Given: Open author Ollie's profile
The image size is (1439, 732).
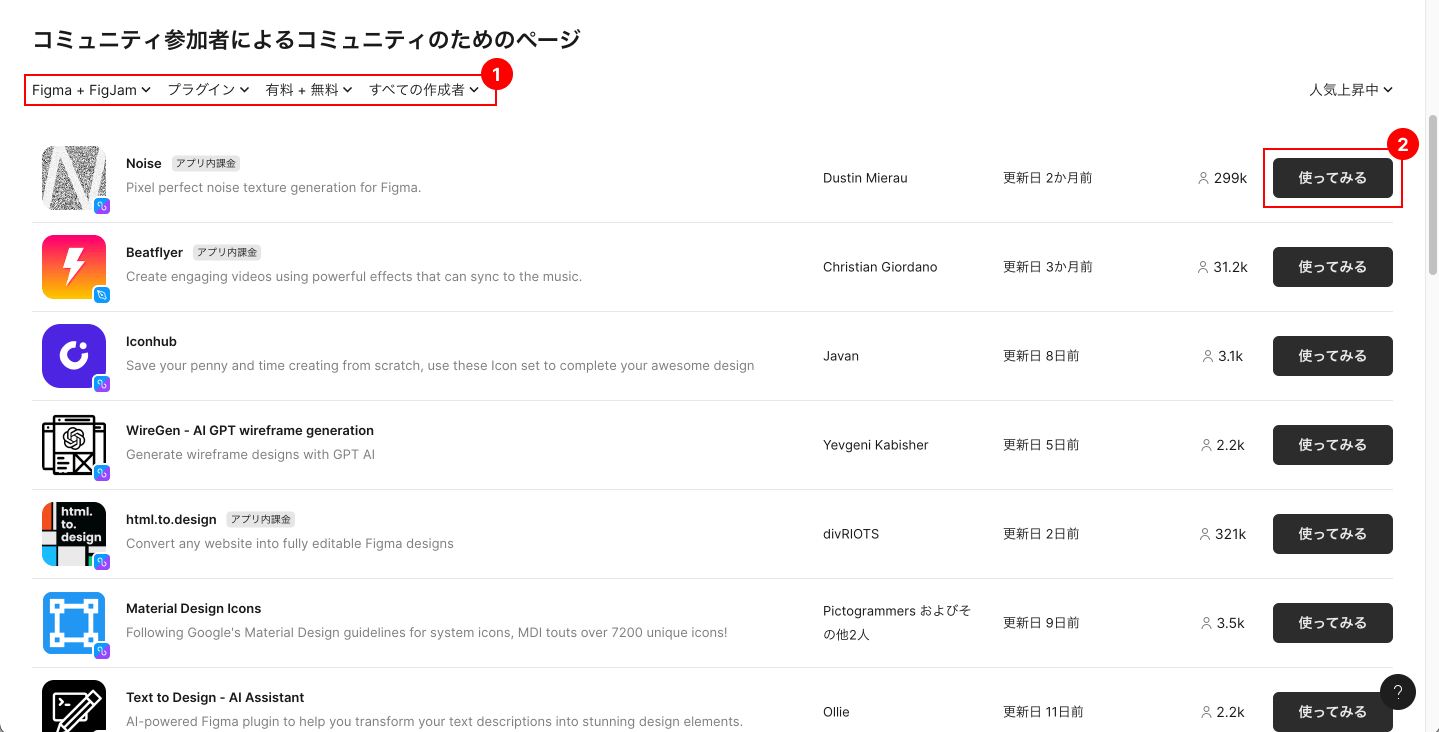Looking at the screenshot, I should point(836,712).
